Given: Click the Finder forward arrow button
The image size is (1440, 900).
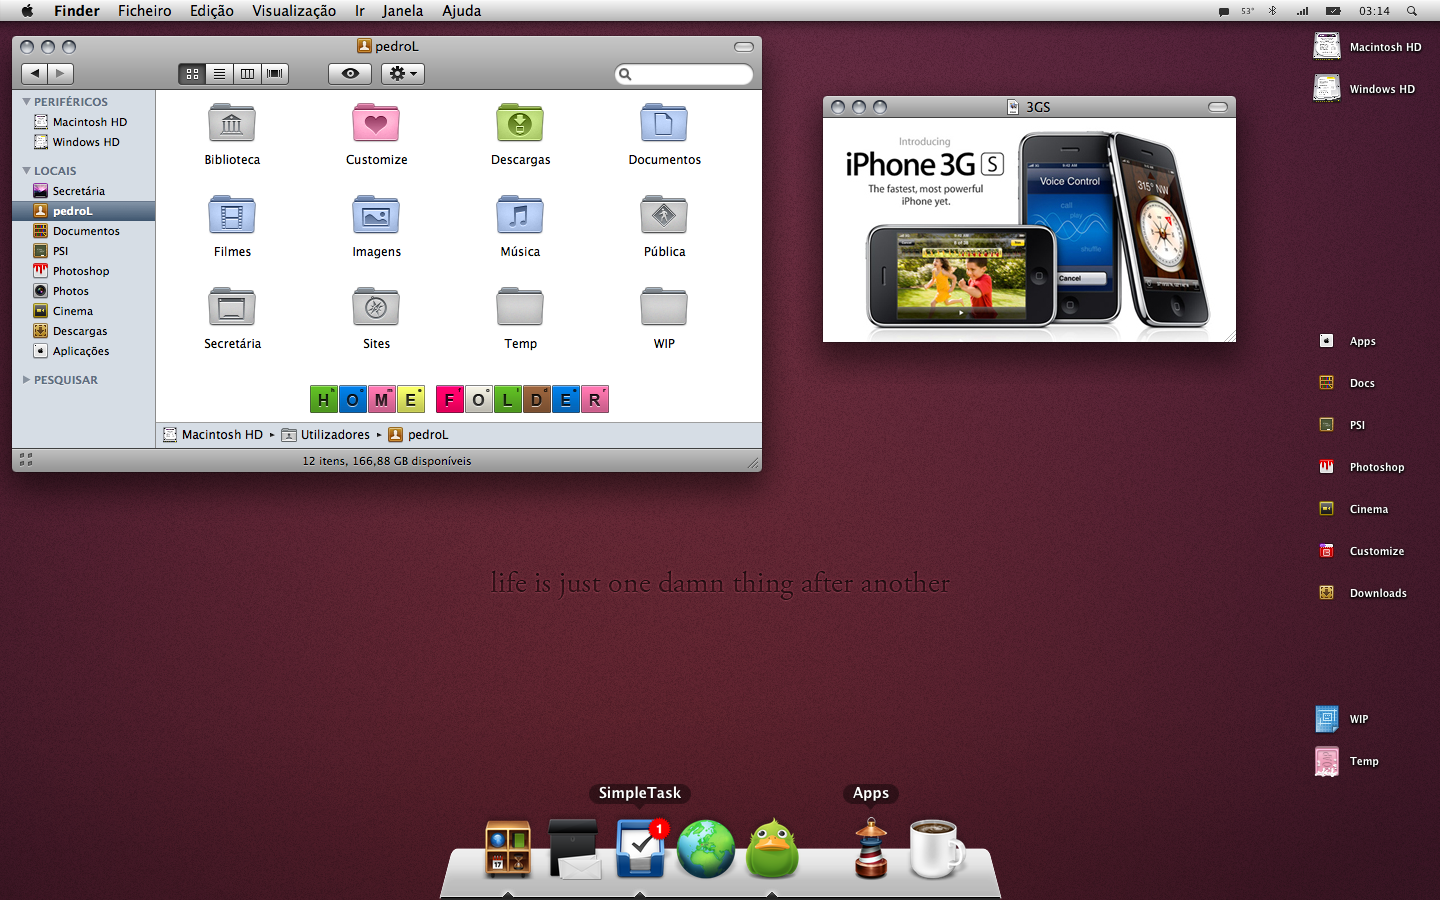Looking at the screenshot, I should (x=61, y=73).
